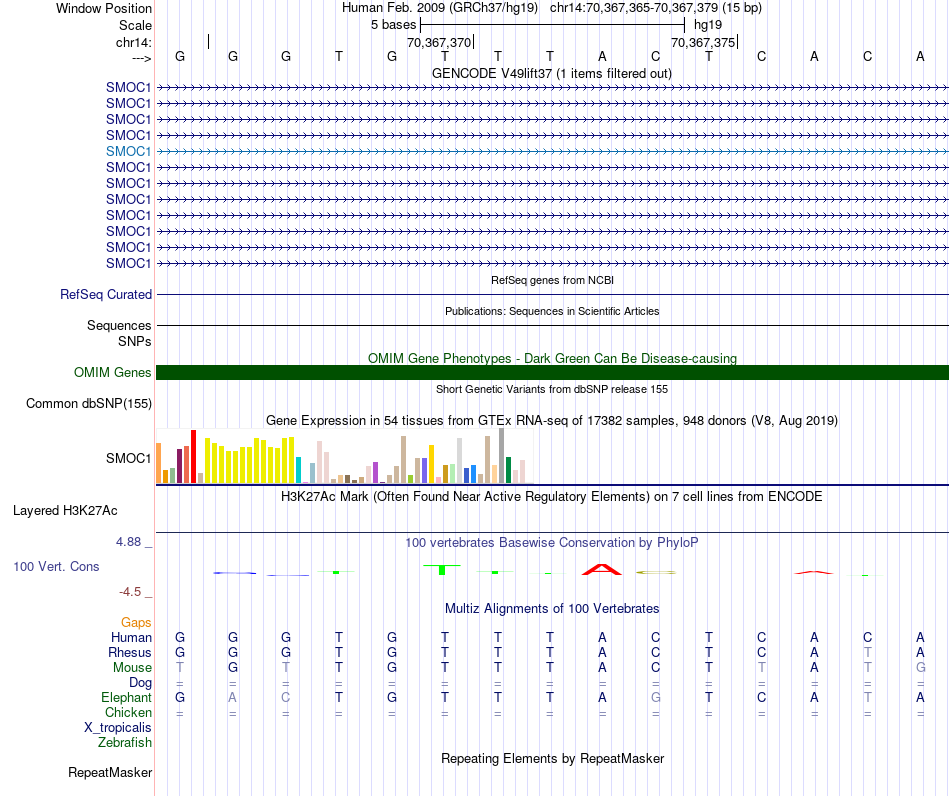This screenshot has height=796, width=950.
Task: Click the Zebrafish species label
Action: point(125,743)
